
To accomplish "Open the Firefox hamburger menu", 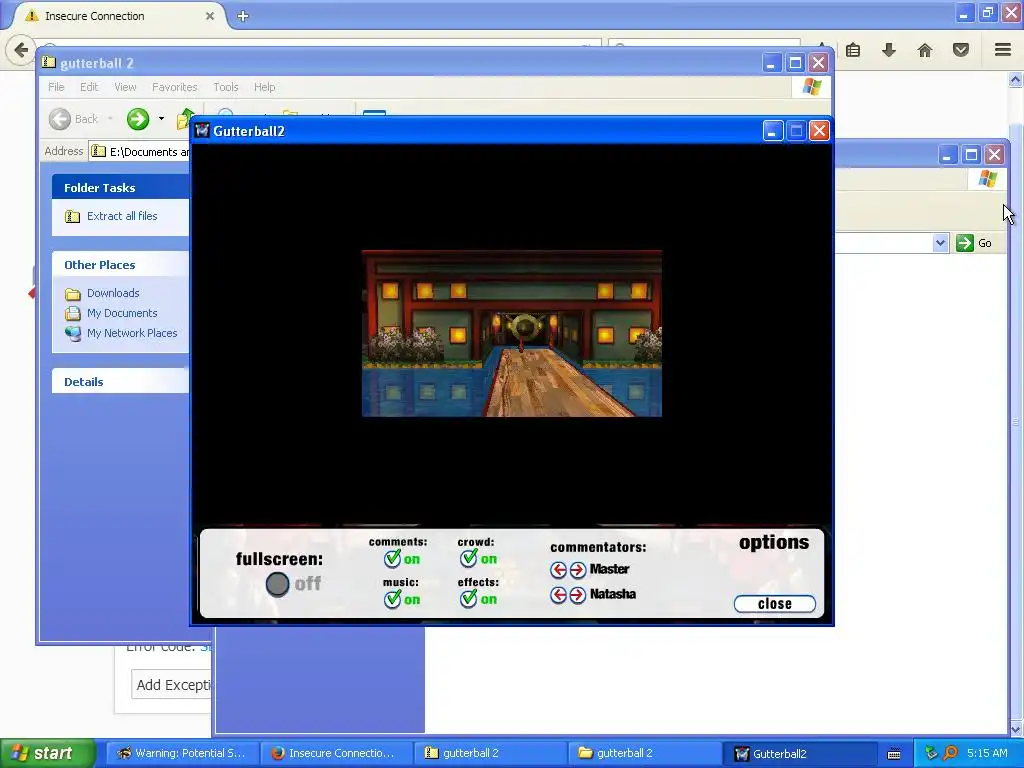I will click(x=1003, y=50).
